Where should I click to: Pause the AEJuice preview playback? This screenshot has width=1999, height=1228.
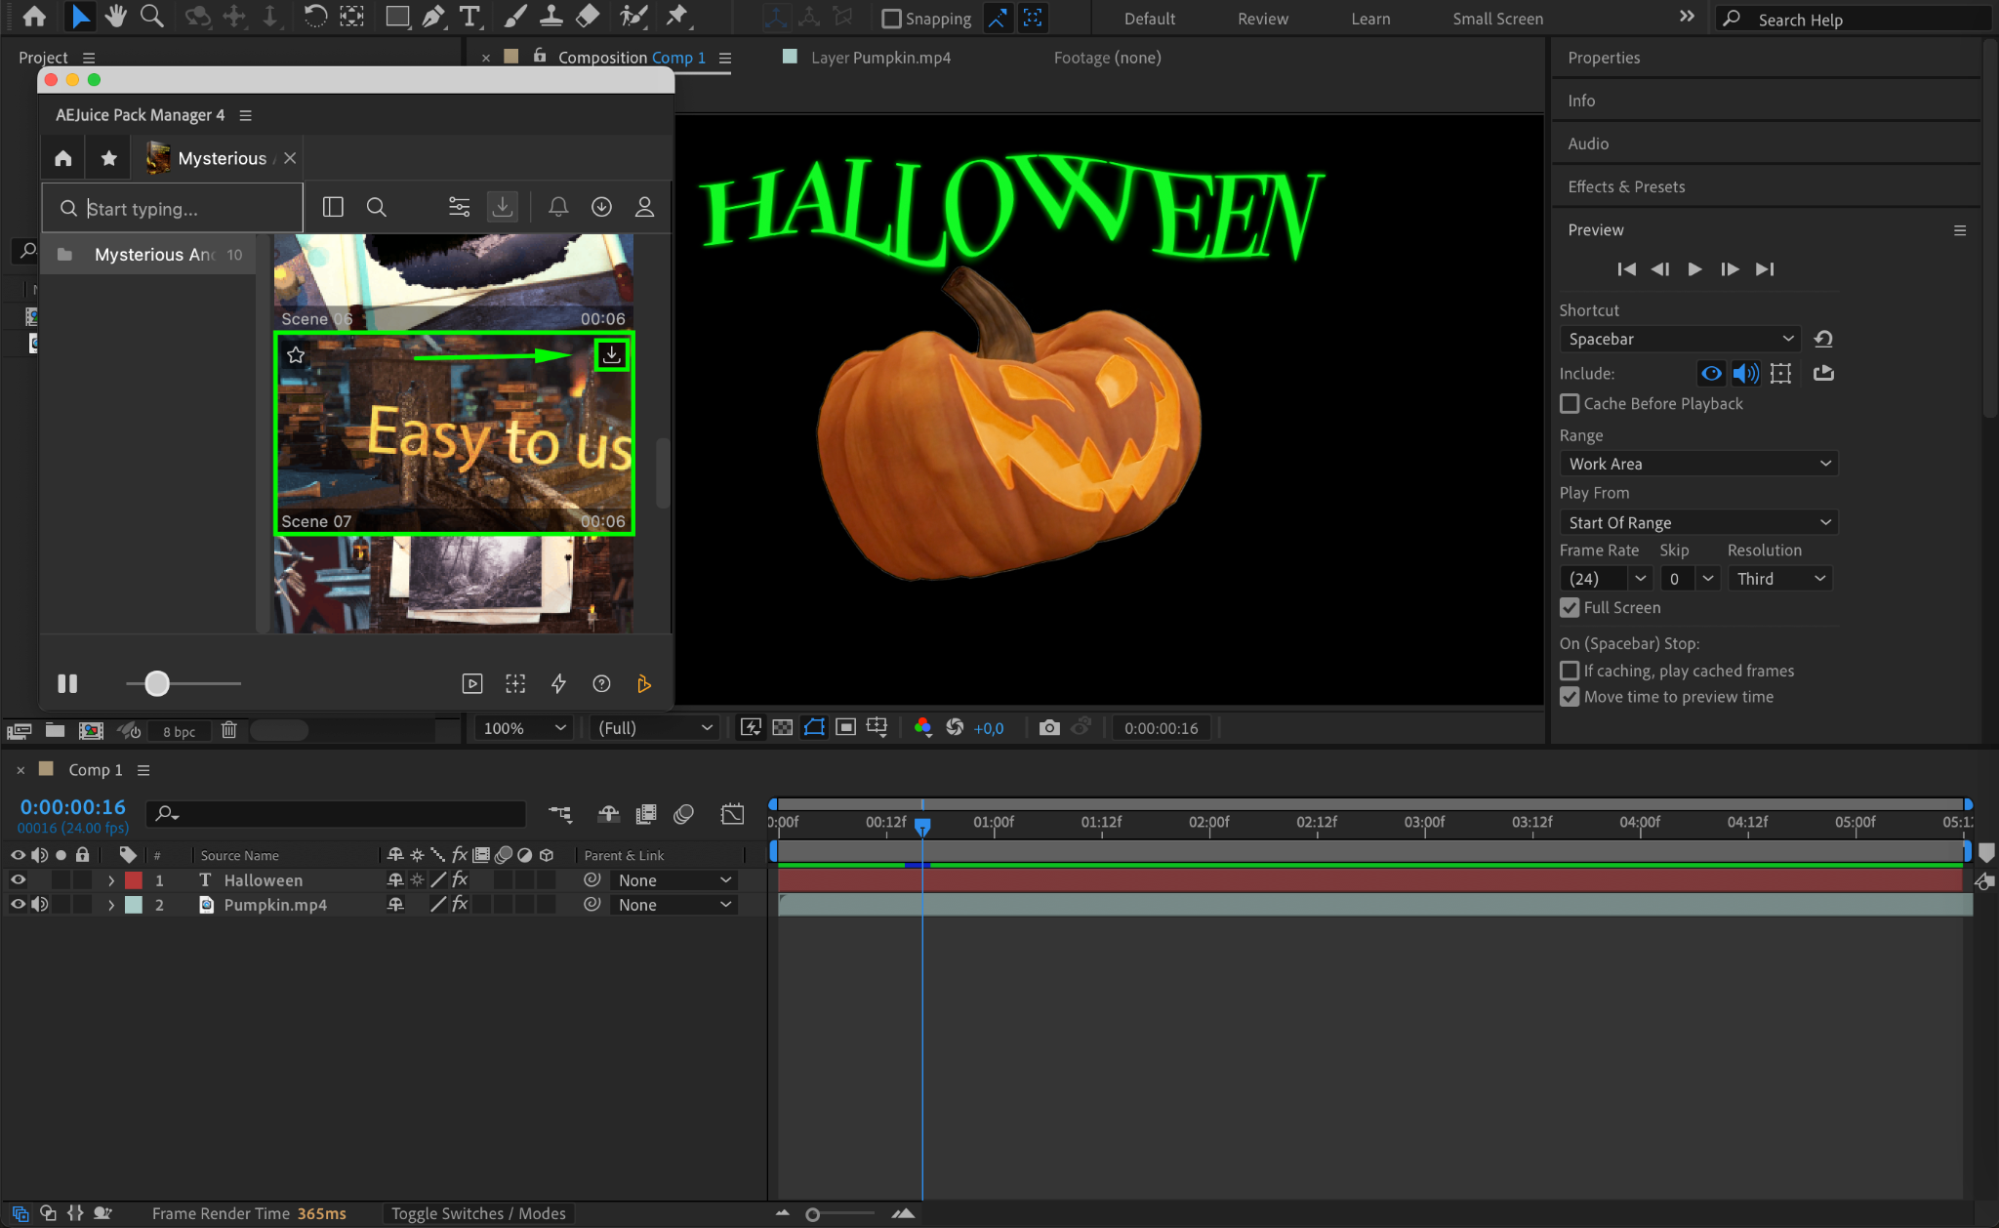(67, 684)
